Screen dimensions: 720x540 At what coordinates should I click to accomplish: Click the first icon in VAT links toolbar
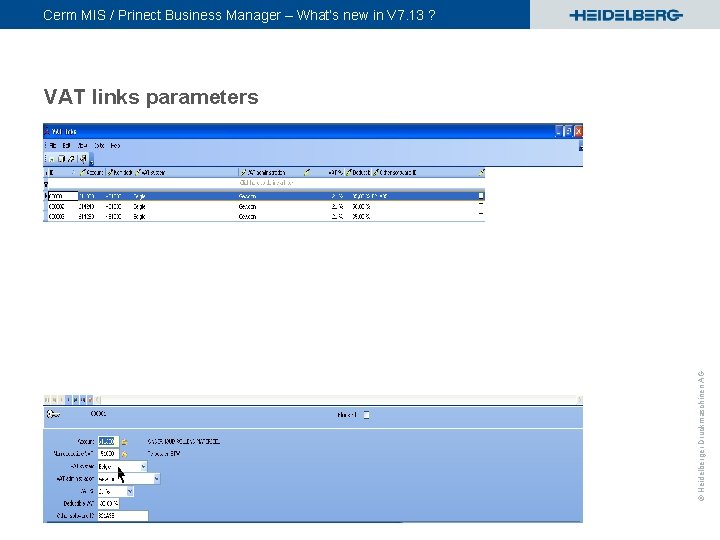coord(51,159)
